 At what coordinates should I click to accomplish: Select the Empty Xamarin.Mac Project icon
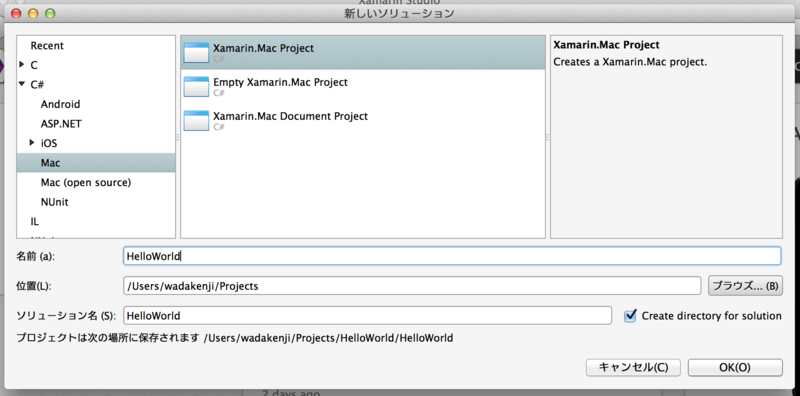click(196, 86)
